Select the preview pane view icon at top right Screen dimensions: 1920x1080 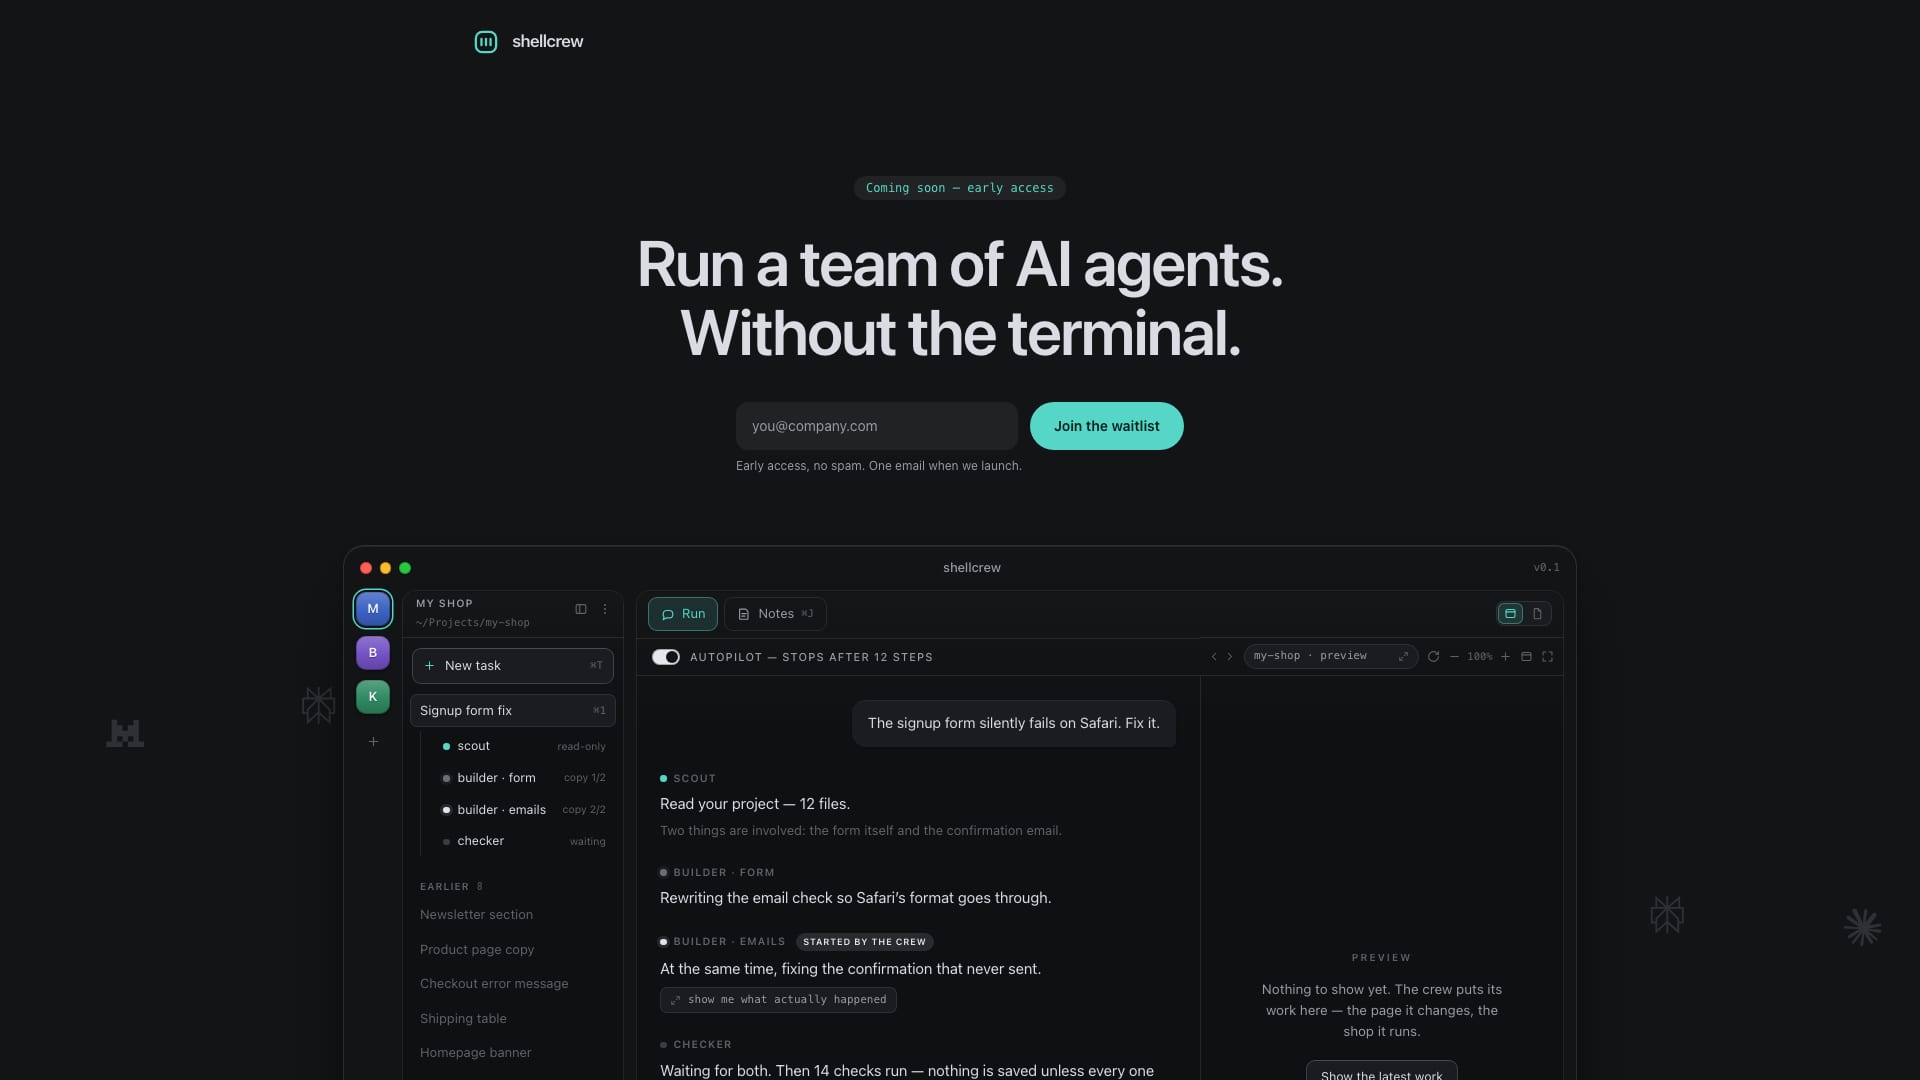coord(1510,614)
